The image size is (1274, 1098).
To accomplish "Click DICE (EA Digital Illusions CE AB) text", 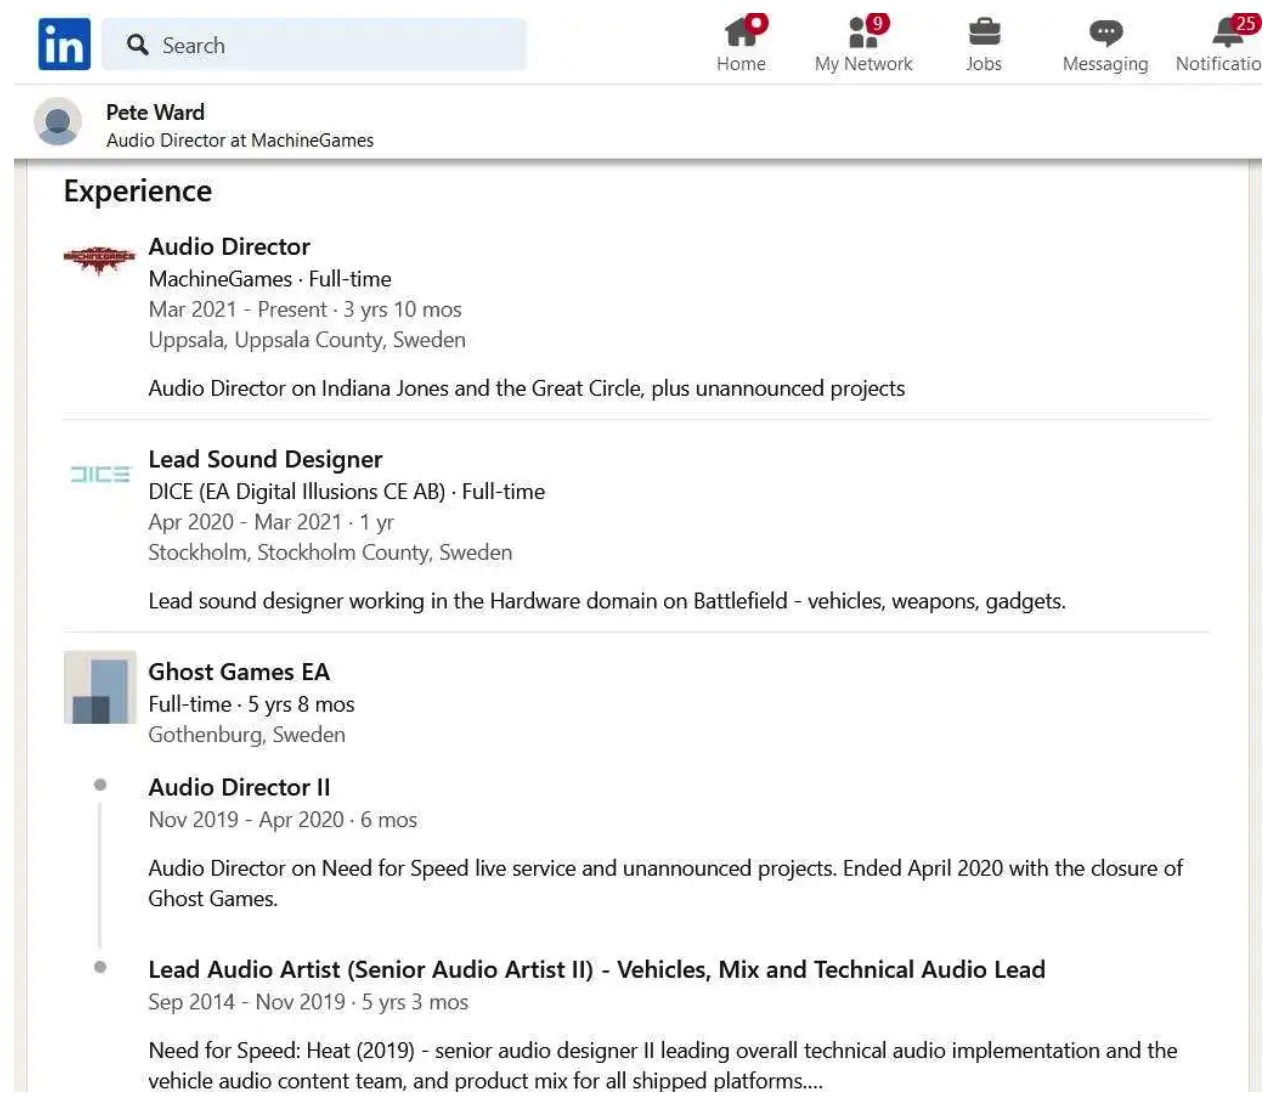I will tap(297, 492).
